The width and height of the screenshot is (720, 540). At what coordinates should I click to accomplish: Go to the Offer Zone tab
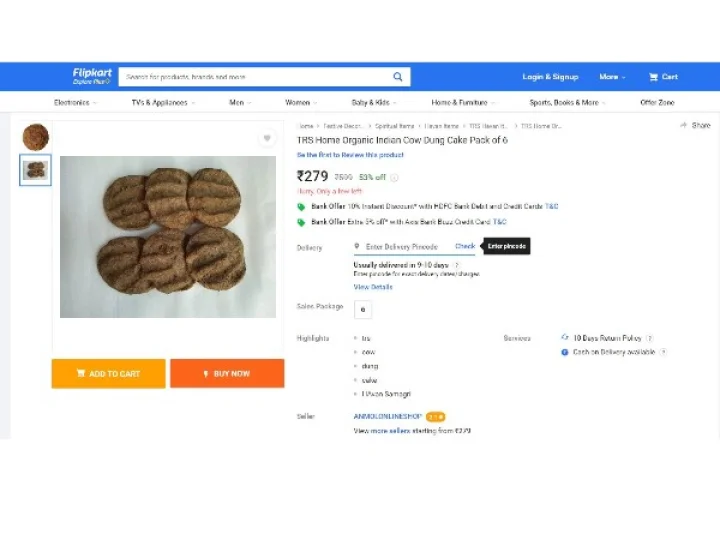pos(657,102)
